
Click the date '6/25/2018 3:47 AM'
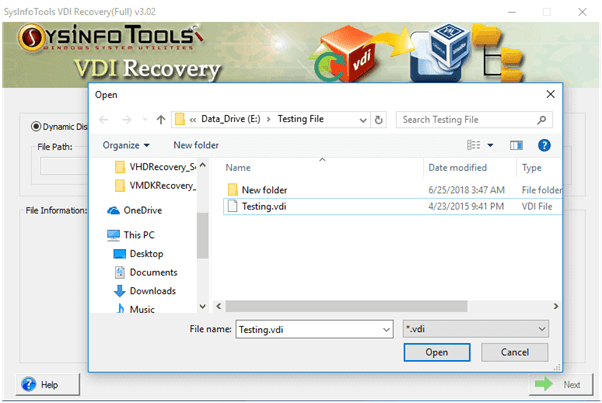(466, 190)
